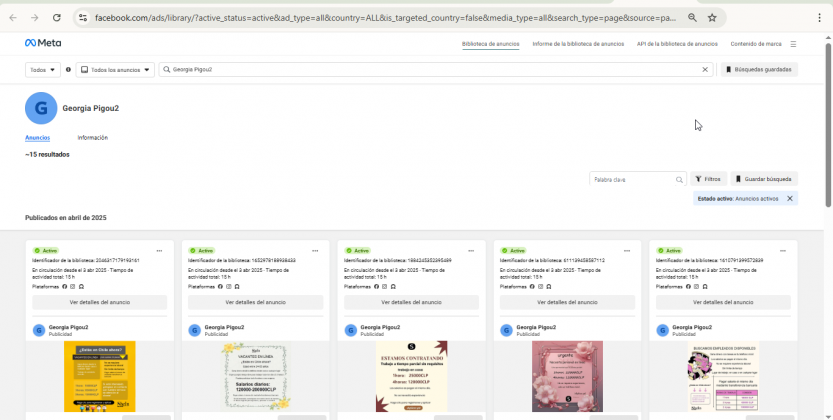This screenshot has width=833, height=420.
Task: Remove the Estado activo filter chip
Action: pos(789,199)
